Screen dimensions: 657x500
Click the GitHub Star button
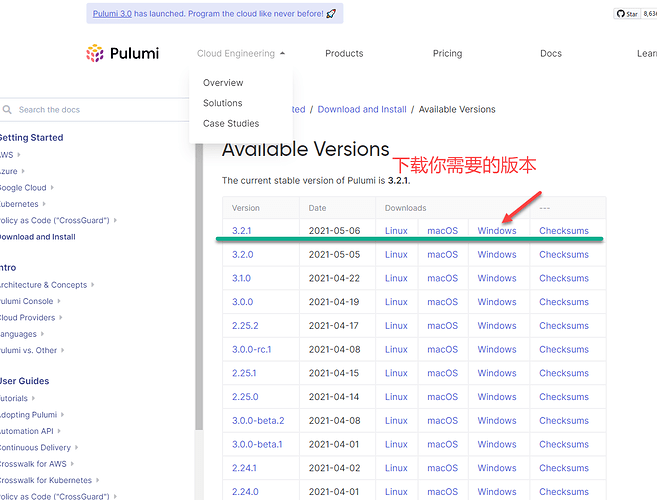coord(627,14)
